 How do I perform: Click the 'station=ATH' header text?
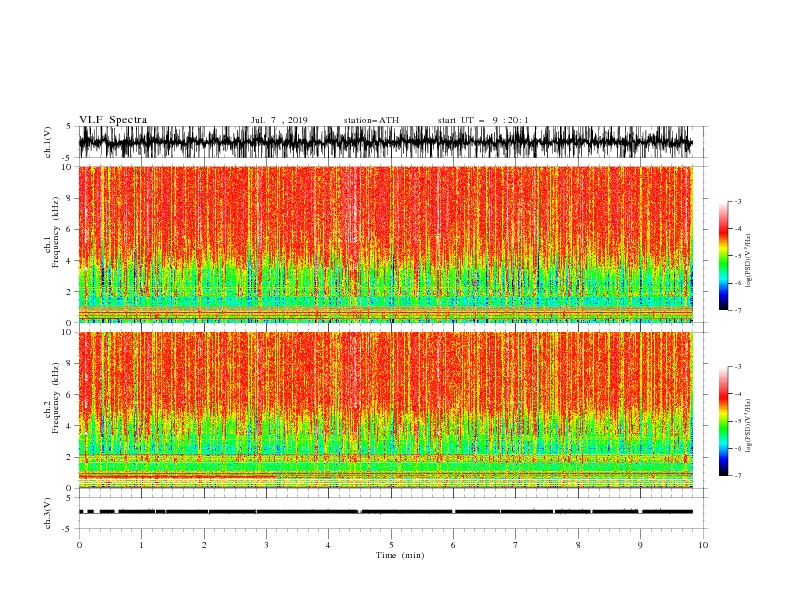[371, 120]
